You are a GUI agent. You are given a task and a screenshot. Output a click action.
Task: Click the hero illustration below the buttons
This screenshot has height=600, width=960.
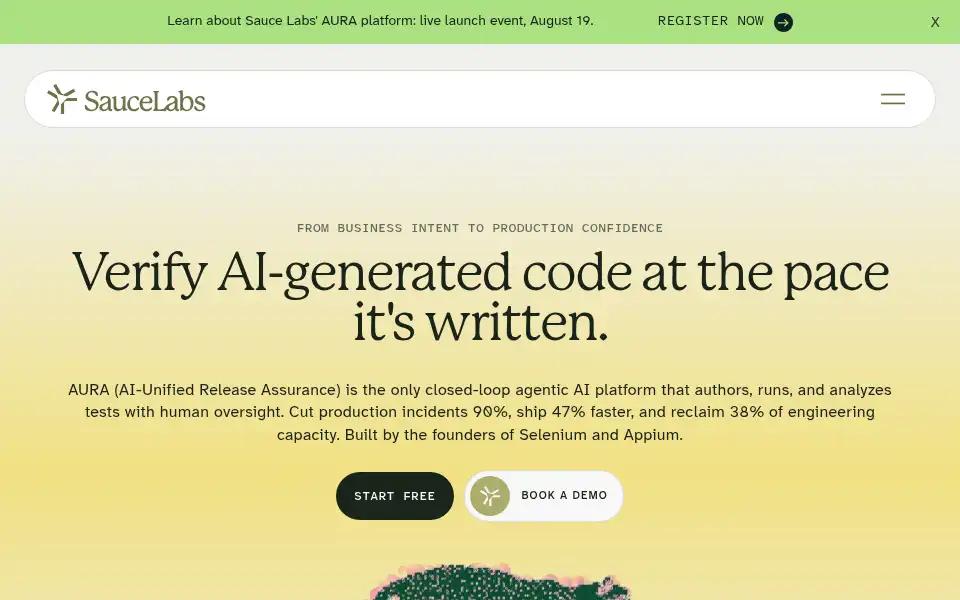501,582
